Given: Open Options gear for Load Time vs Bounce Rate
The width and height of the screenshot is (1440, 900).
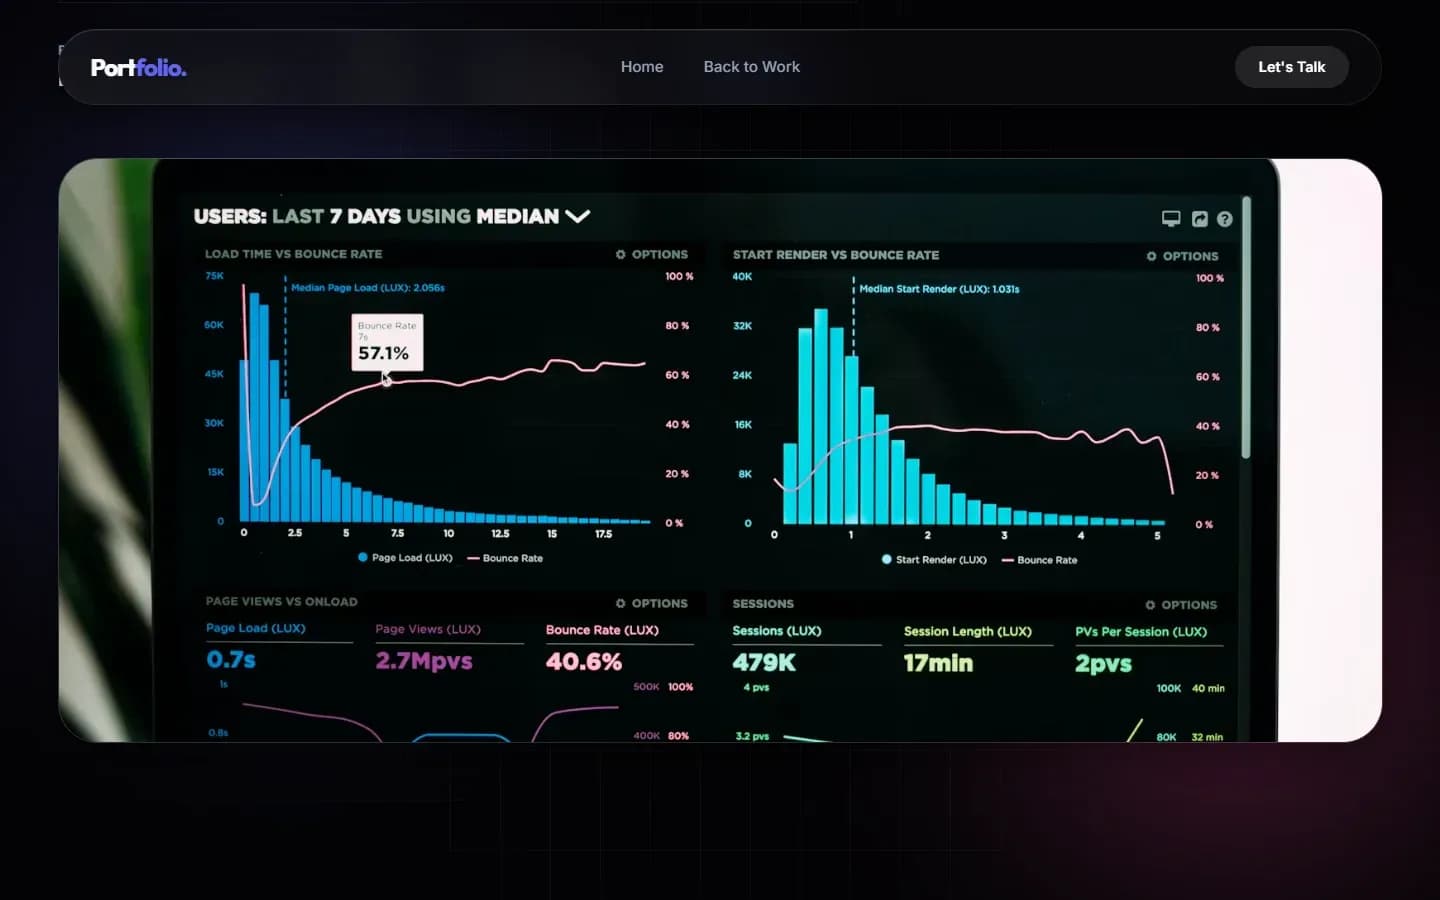Looking at the screenshot, I should [x=652, y=254].
